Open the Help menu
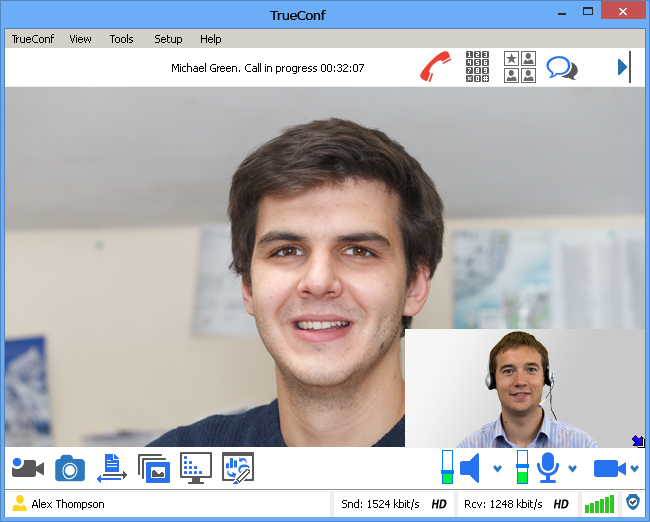Image resolution: width=650 pixels, height=522 pixels. coord(211,39)
